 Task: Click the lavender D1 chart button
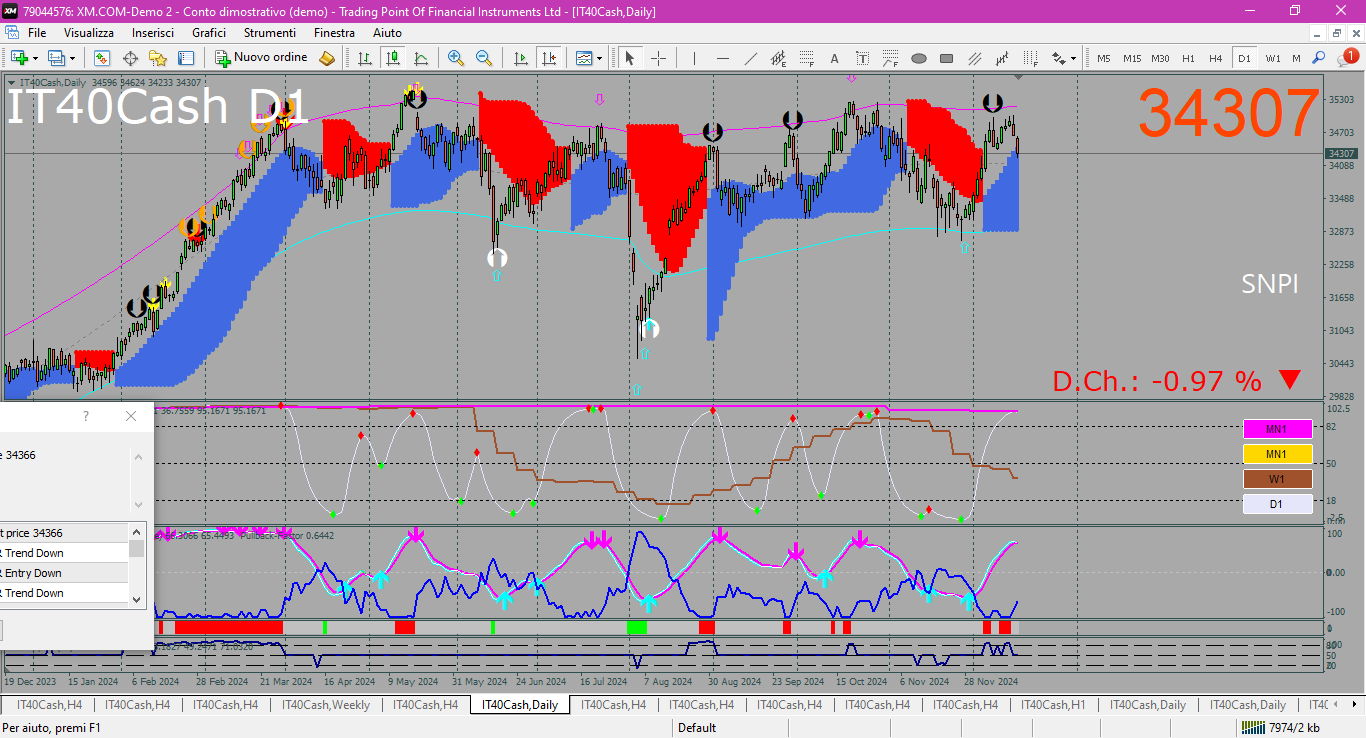pos(1276,504)
